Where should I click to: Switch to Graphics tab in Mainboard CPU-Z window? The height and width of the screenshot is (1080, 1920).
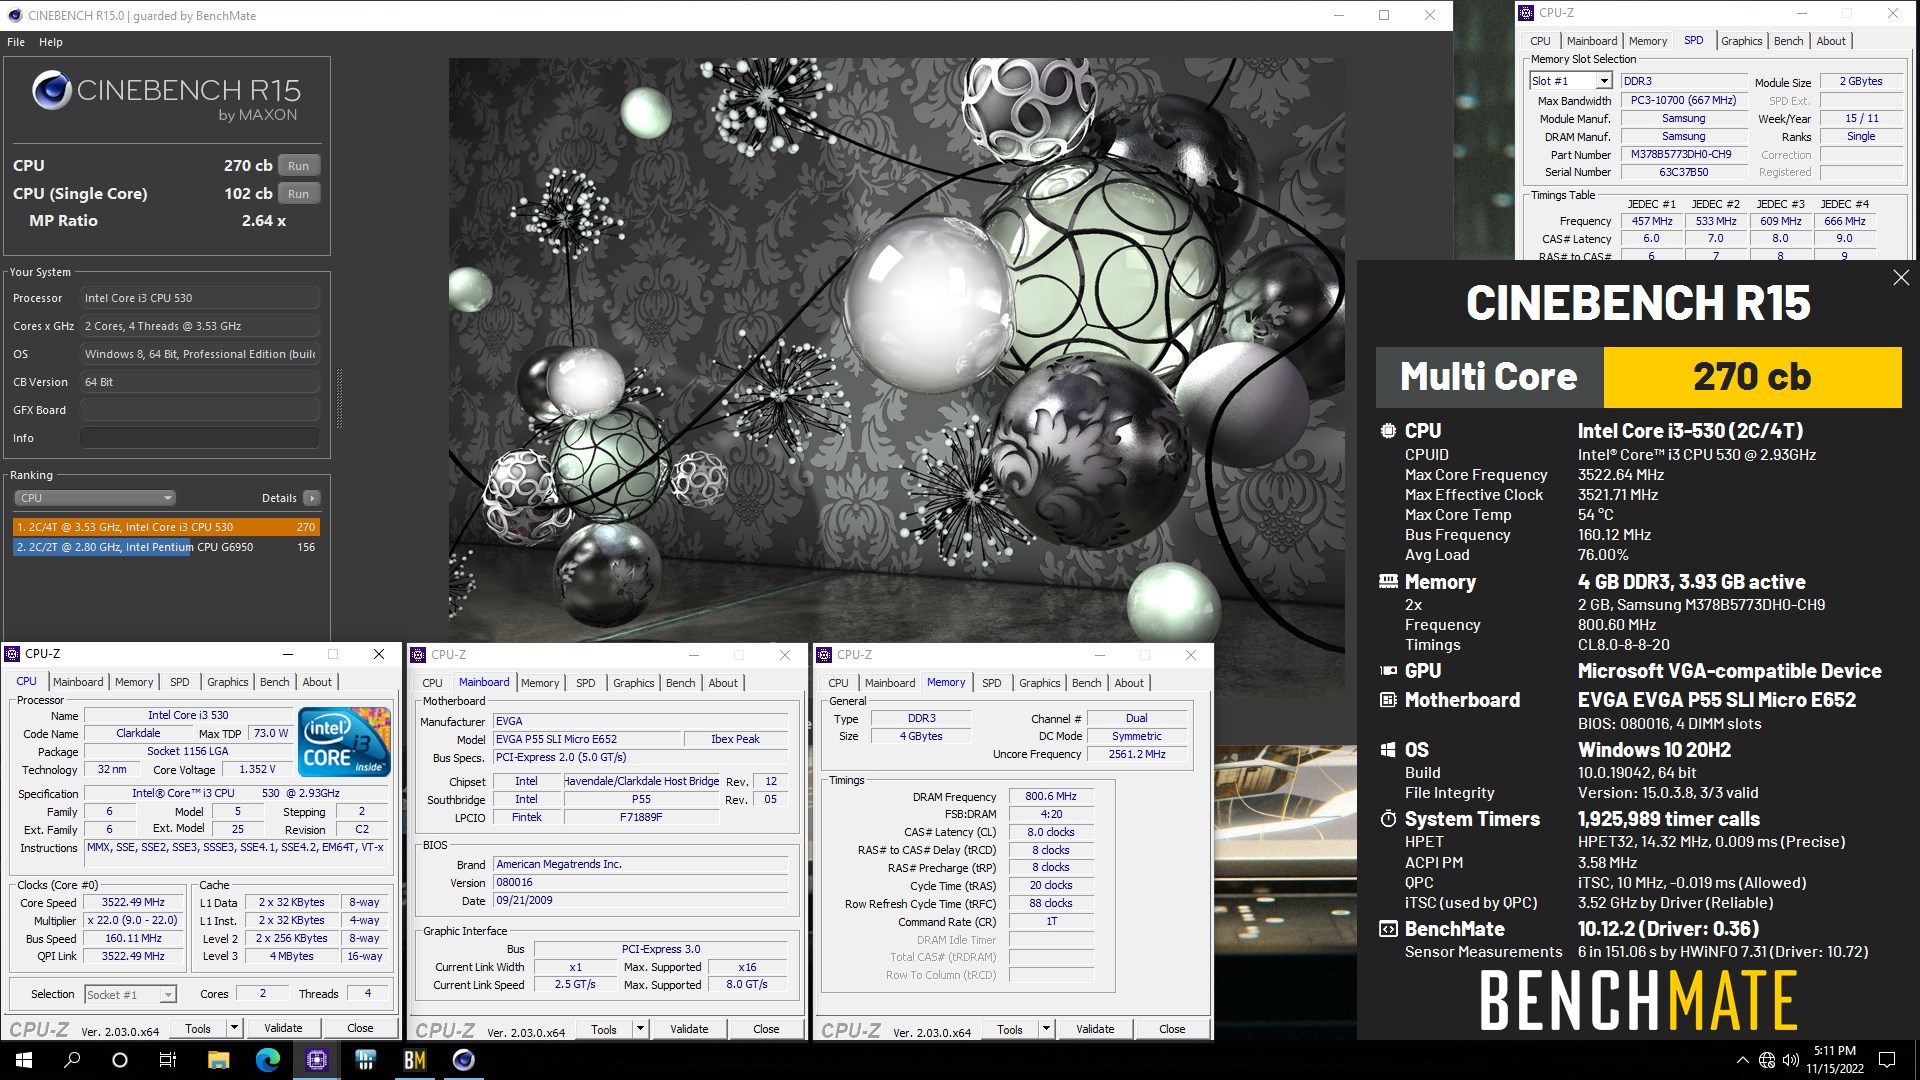click(x=634, y=683)
